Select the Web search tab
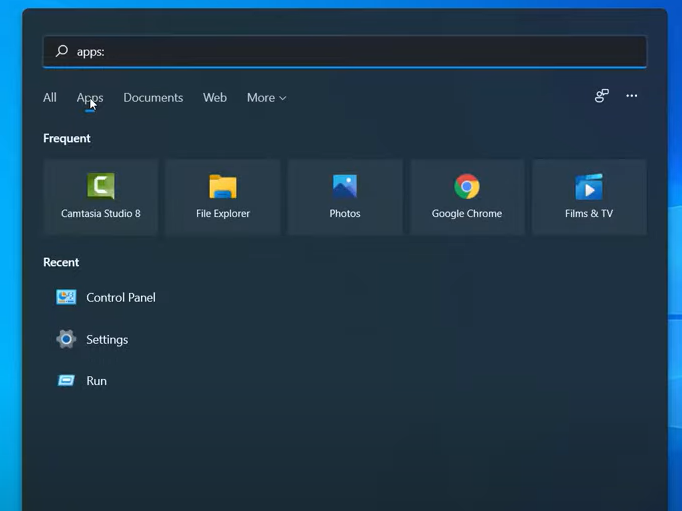 click(x=215, y=98)
